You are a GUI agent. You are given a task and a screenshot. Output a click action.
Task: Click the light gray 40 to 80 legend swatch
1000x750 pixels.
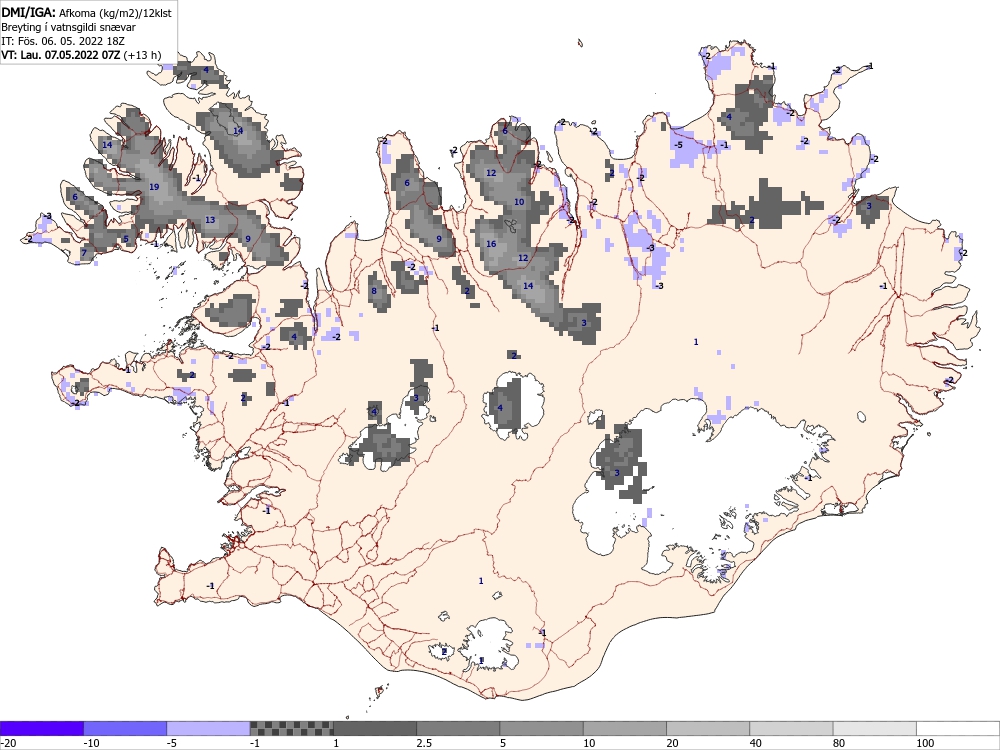791,728
